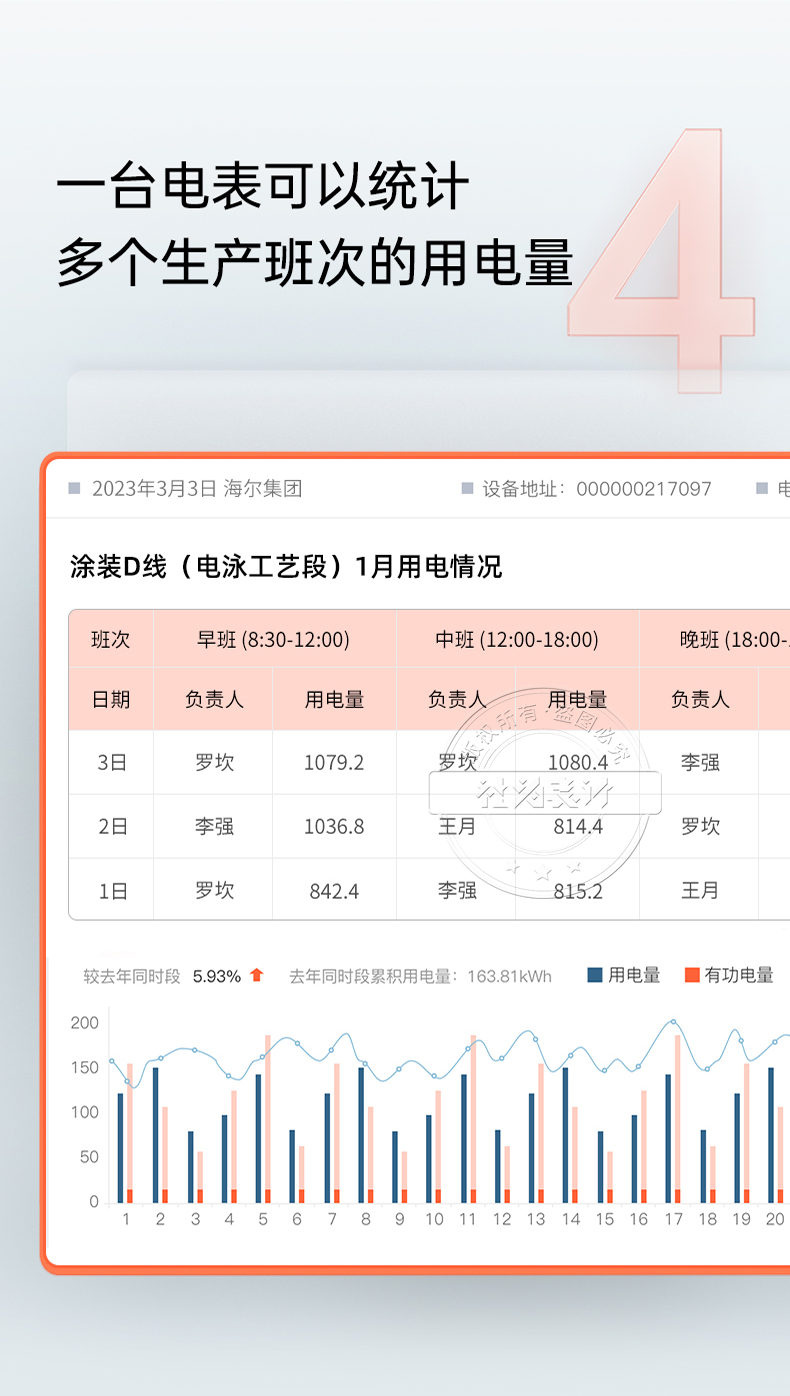Select the 3日 date row cell

click(x=111, y=763)
